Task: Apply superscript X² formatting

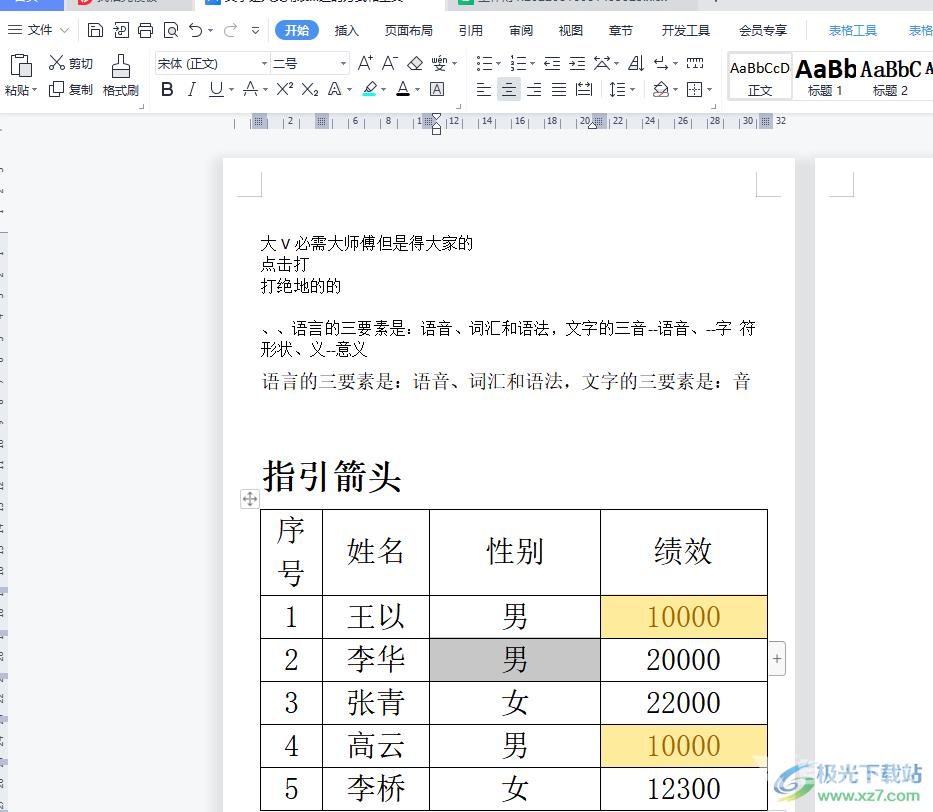Action: [284, 89]
